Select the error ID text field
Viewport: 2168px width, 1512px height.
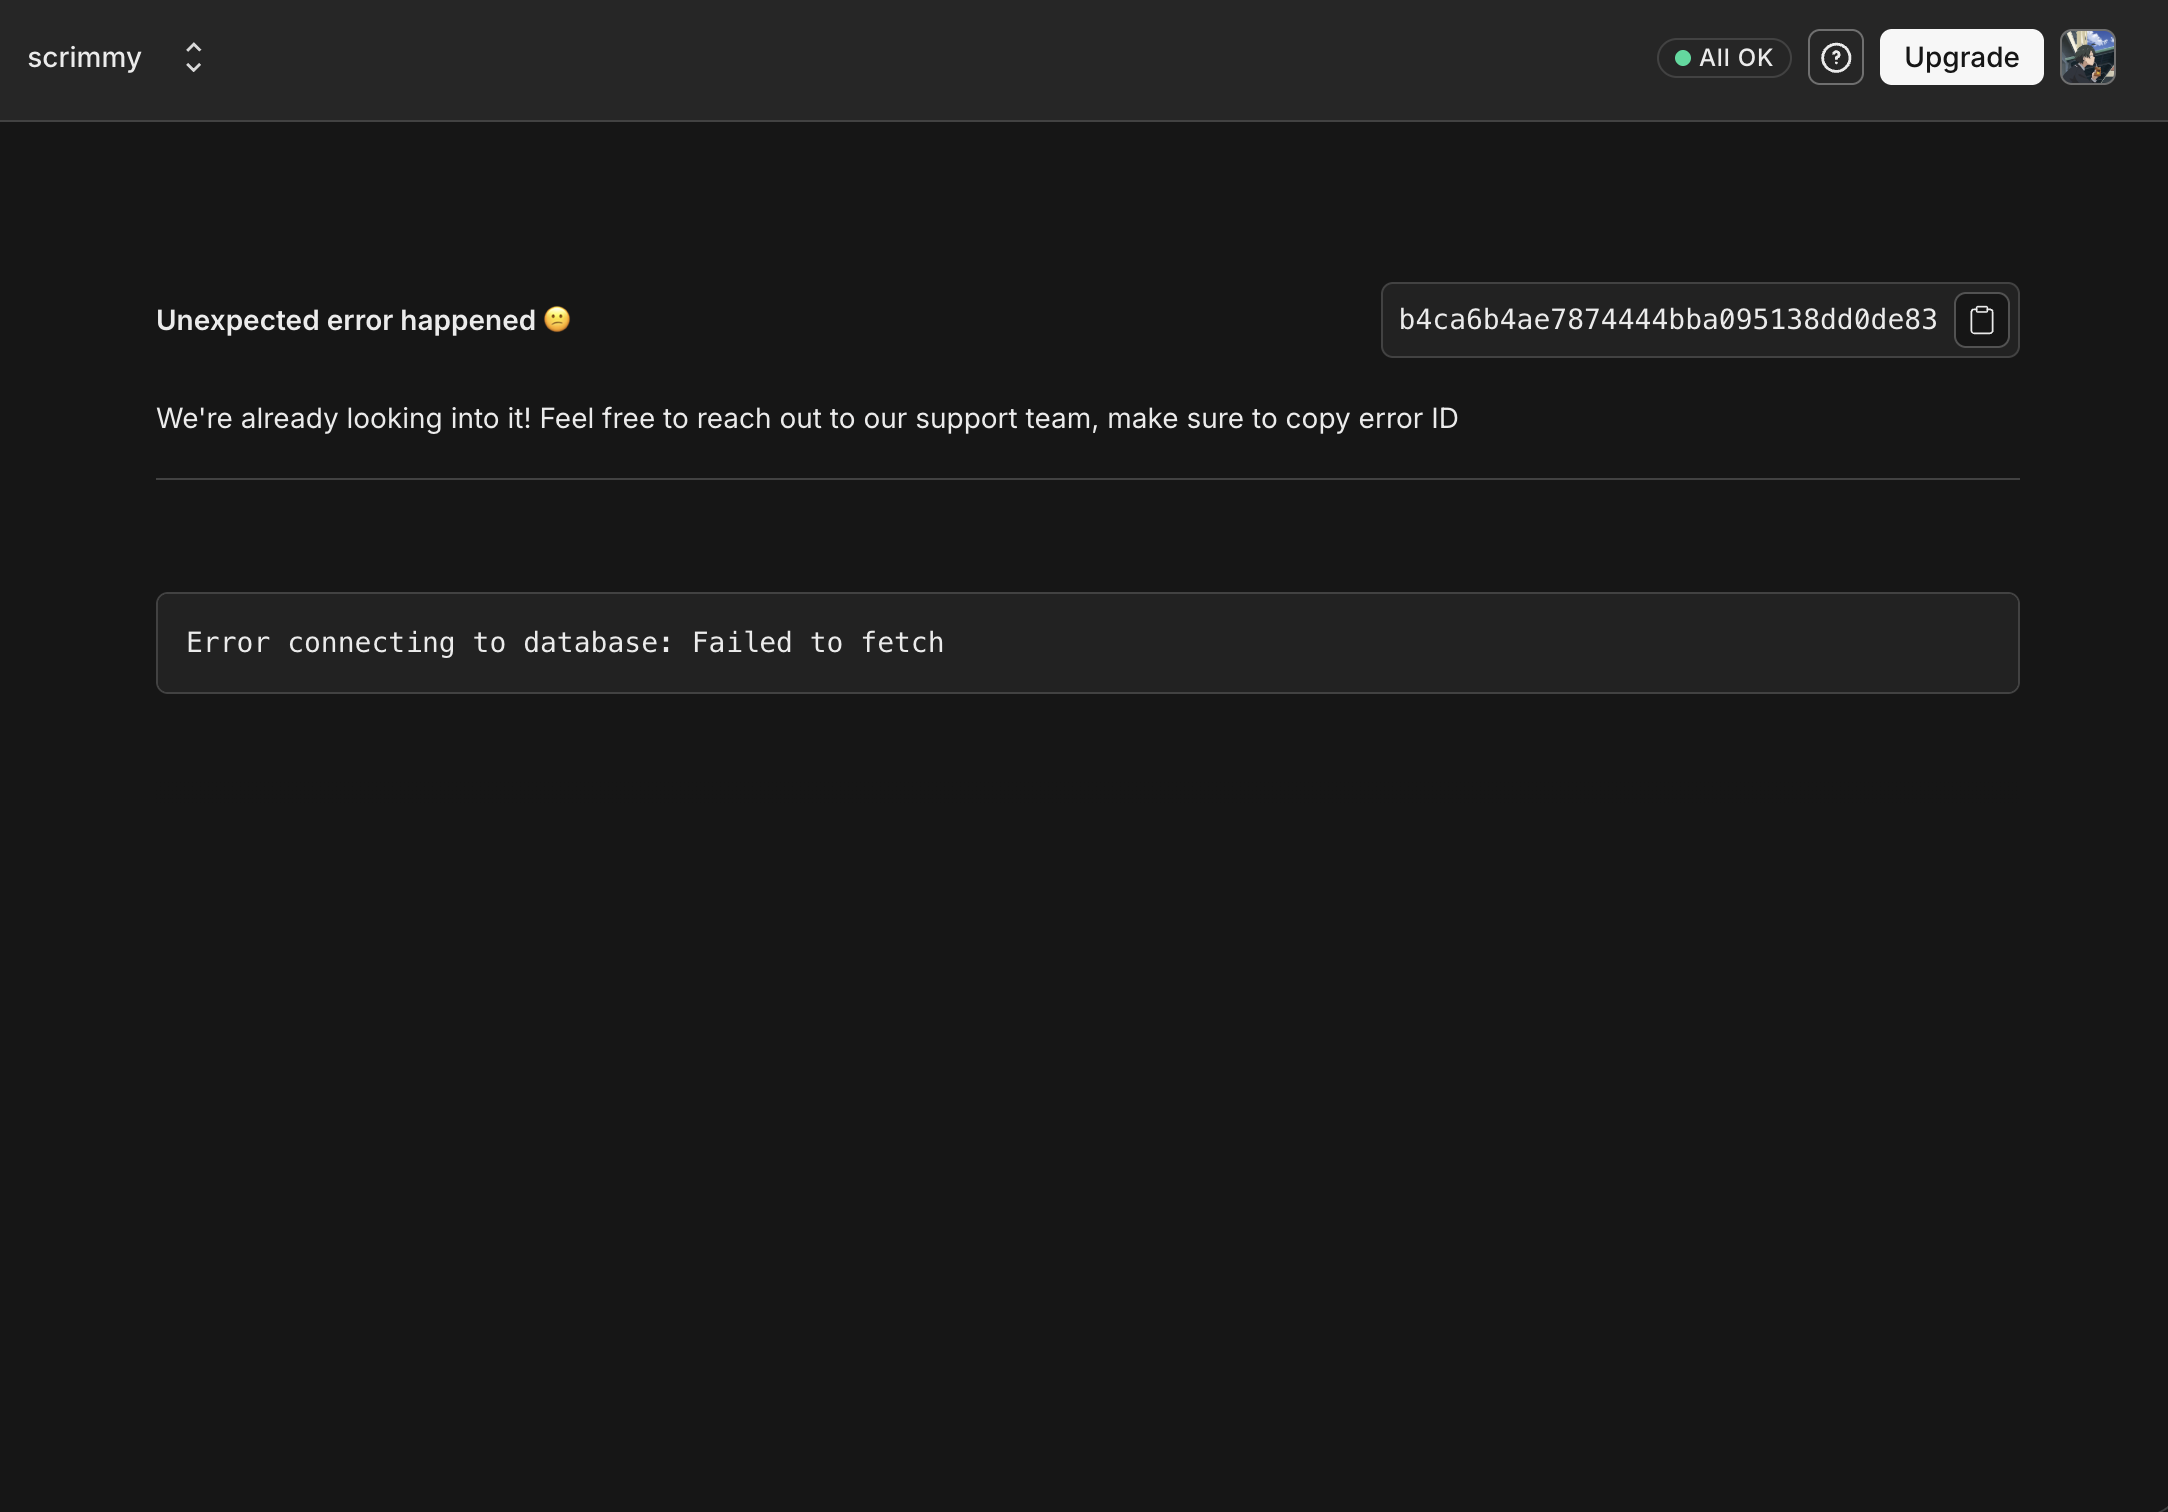(1667, 320)
